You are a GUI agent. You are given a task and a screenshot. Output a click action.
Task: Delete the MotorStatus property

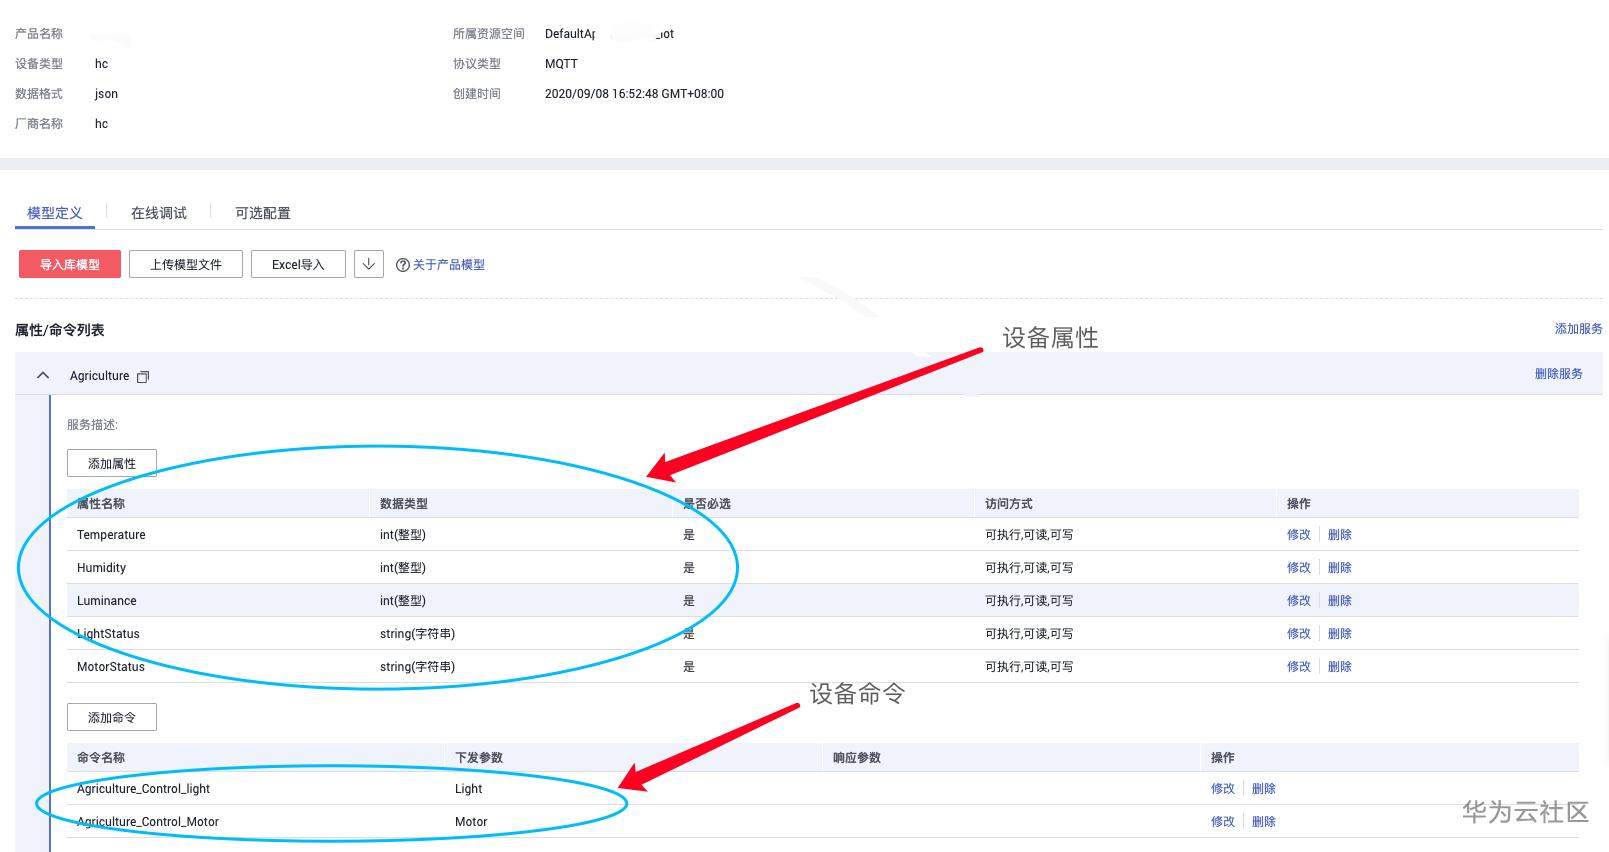click(x=1340, y=667)
